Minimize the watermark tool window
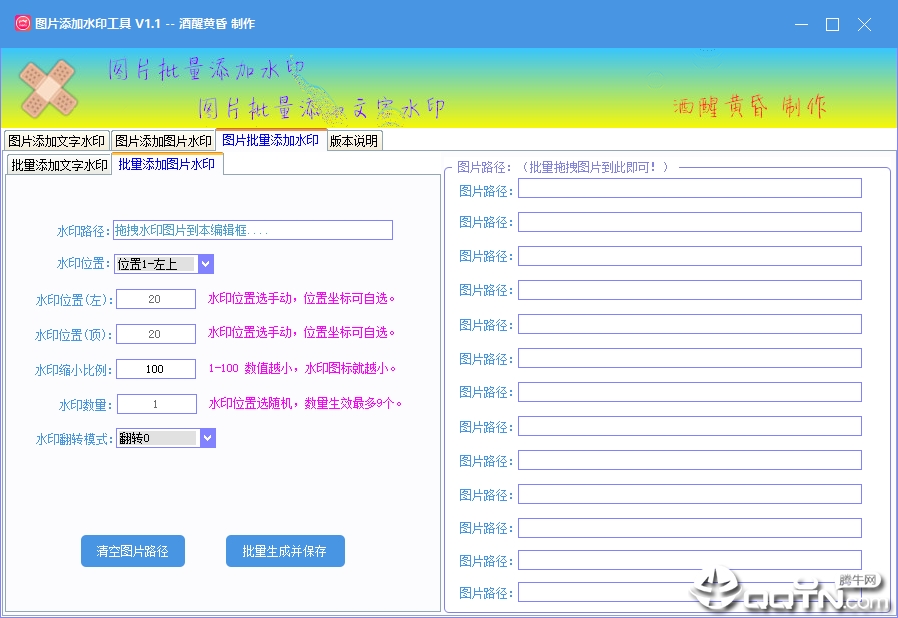Viewport: 898px width, 618px height. [800, 24]
